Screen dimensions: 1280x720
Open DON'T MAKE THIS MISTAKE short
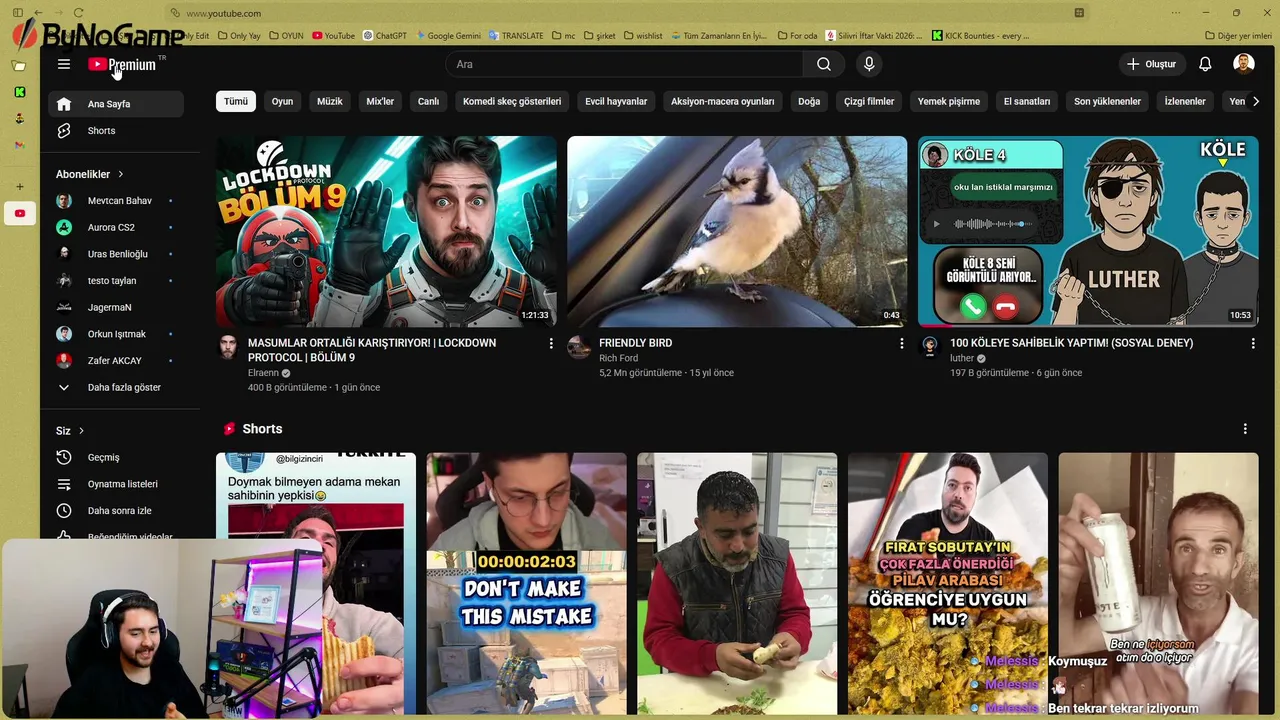pyautogui.click(x=526, y=584)
